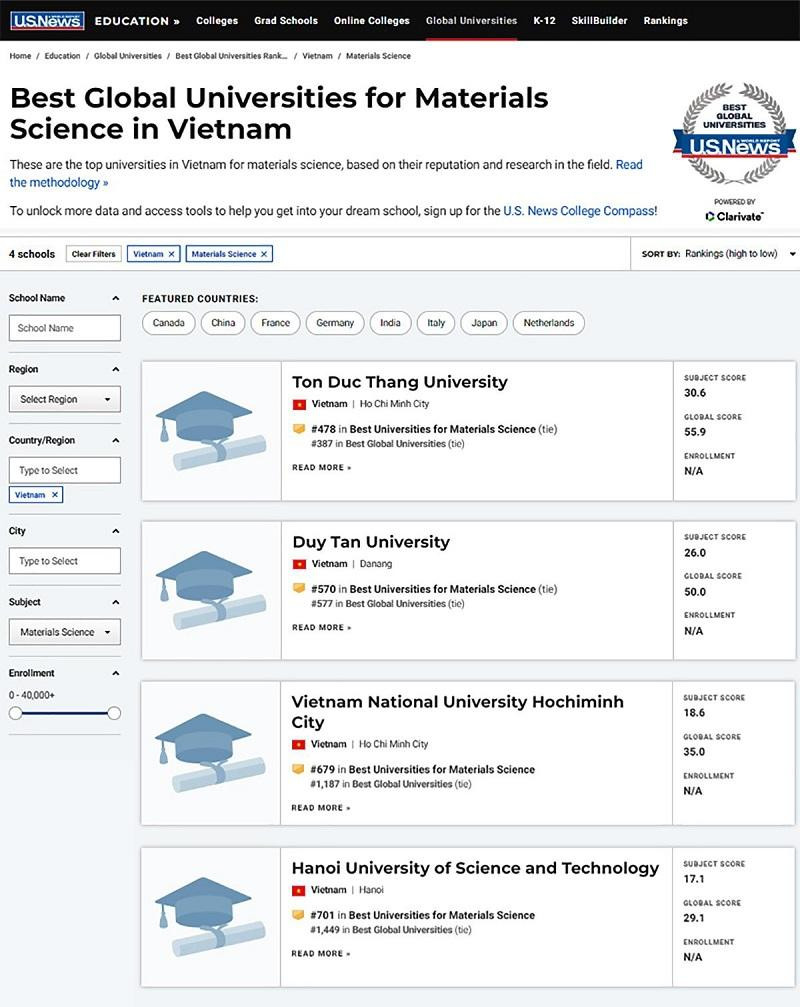Select the Japan featured country chip
Image resolution: width=800 pixels, height=1007 pixels.
coord(484,323)
